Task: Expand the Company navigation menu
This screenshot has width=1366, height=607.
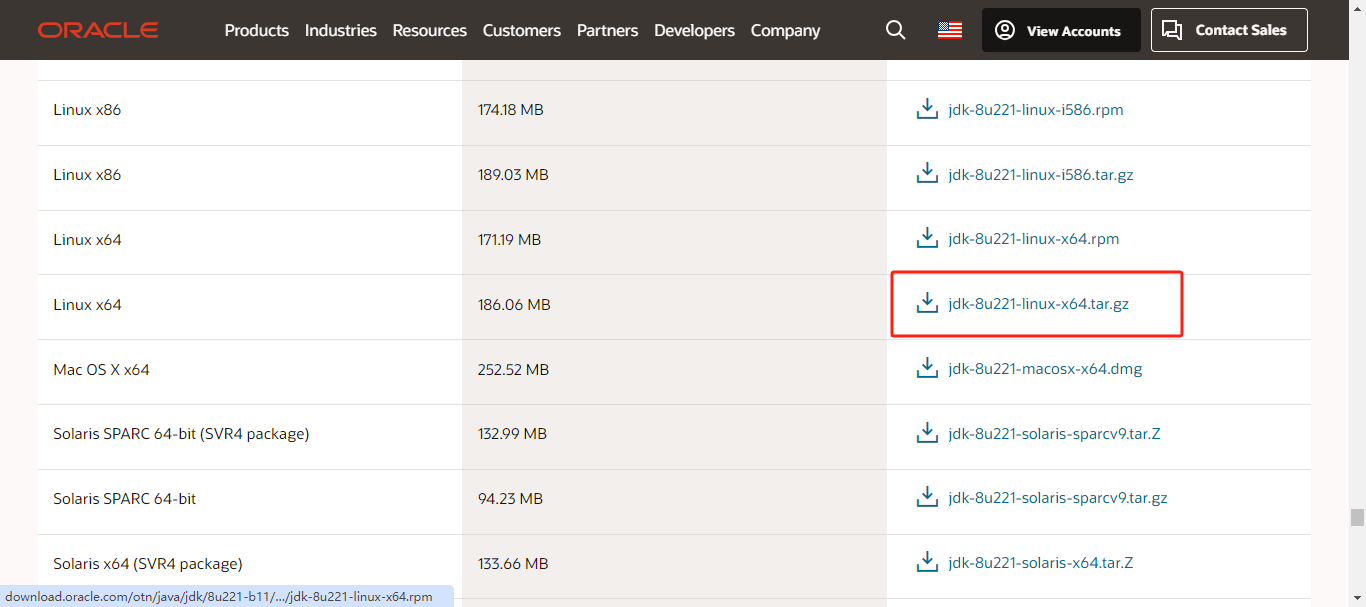Action: (x=785, y=30)
